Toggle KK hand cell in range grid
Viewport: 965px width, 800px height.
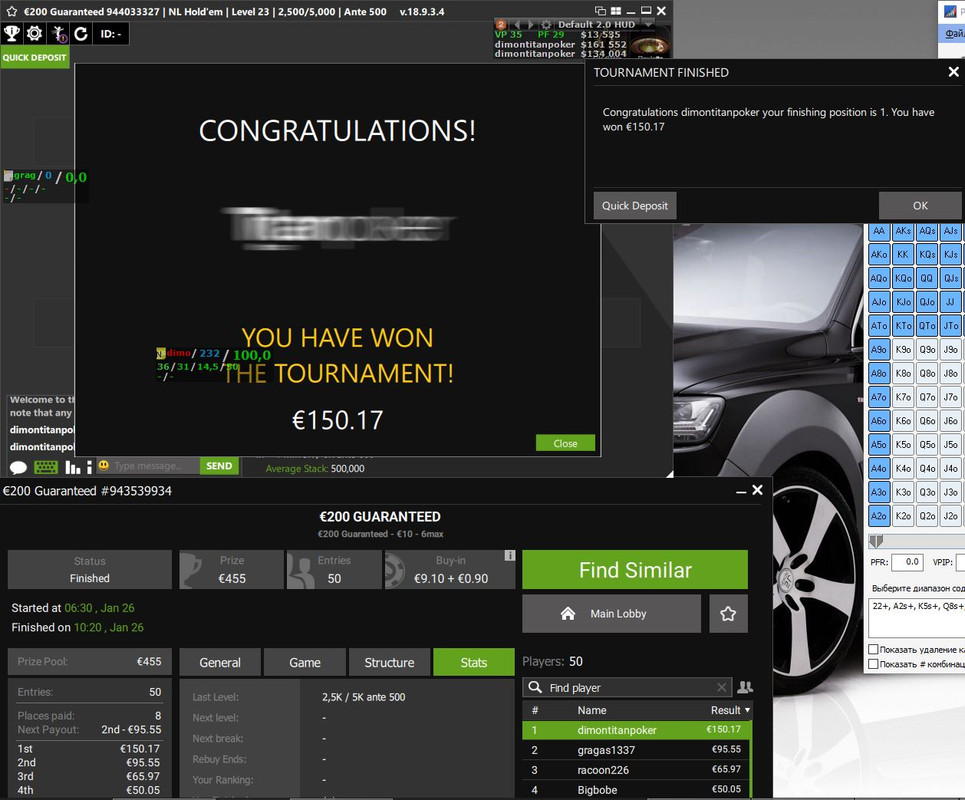click(903, 254)
